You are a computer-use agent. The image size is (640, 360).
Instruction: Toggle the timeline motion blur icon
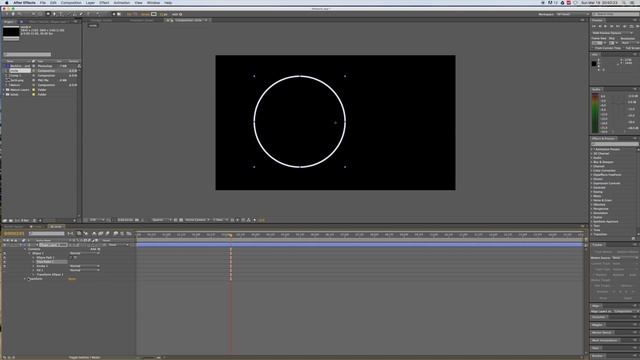(107, 233)
